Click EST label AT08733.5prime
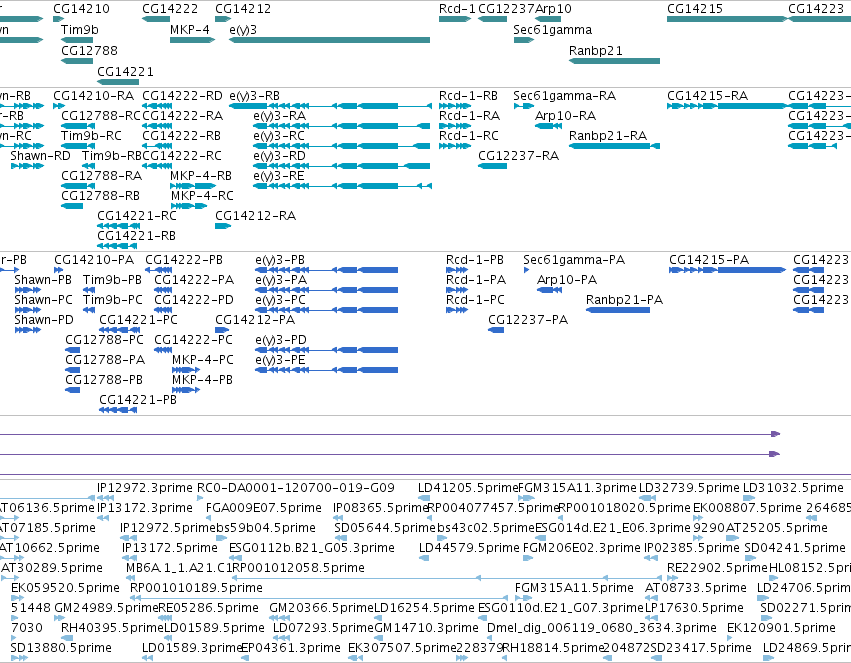 pyautogui.click(x=696, y=588)
